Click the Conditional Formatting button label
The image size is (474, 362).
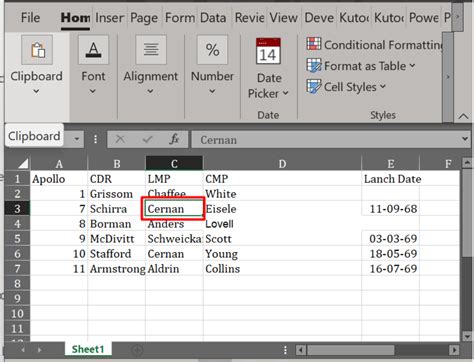[x=384, y=45]
